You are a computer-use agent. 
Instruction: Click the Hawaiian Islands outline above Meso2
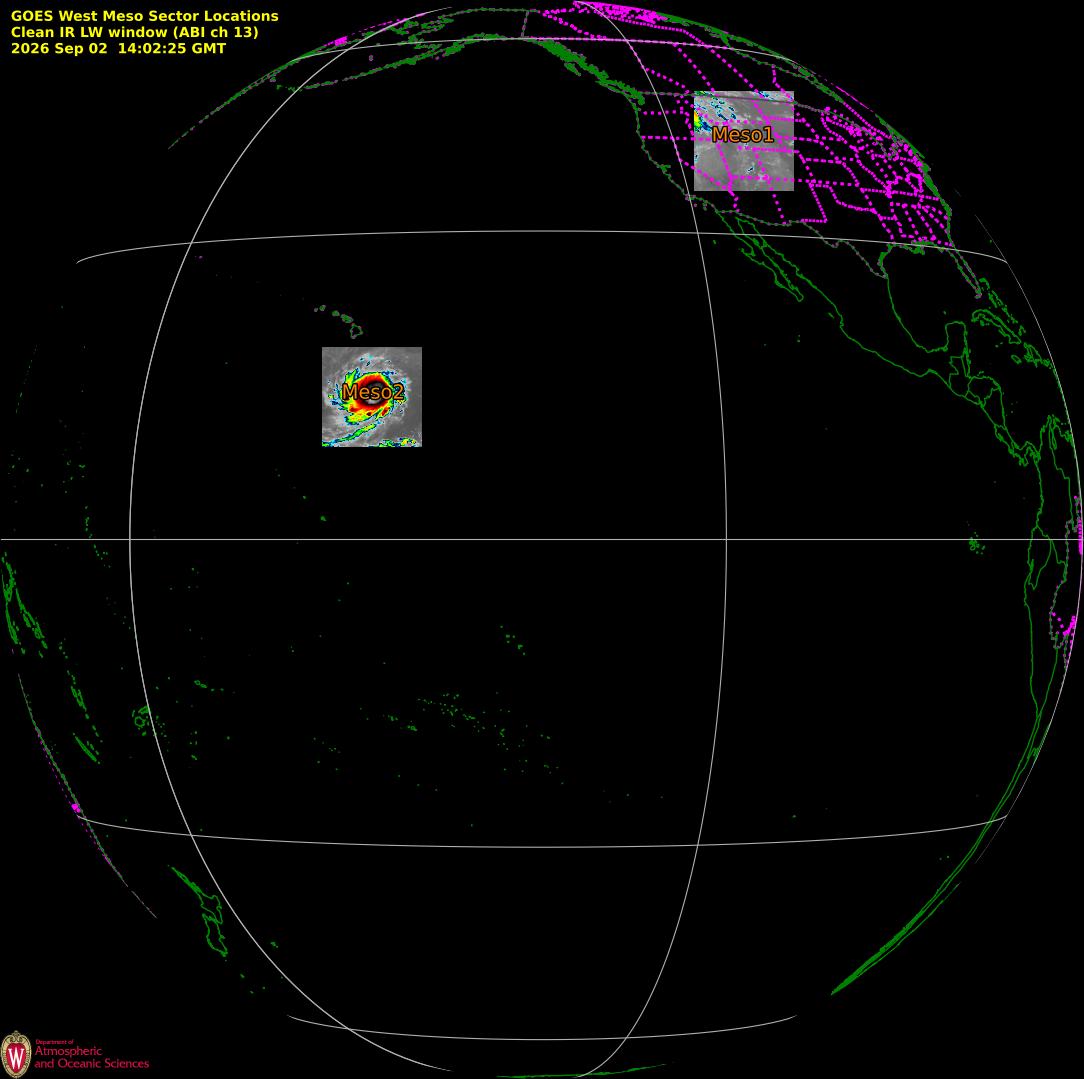click(340, 321)
